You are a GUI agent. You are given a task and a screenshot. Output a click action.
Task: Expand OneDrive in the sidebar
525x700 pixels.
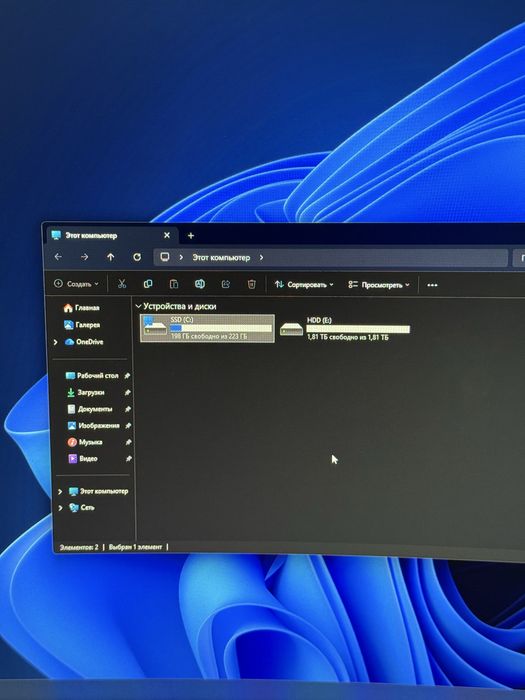(x=56, y=342)
